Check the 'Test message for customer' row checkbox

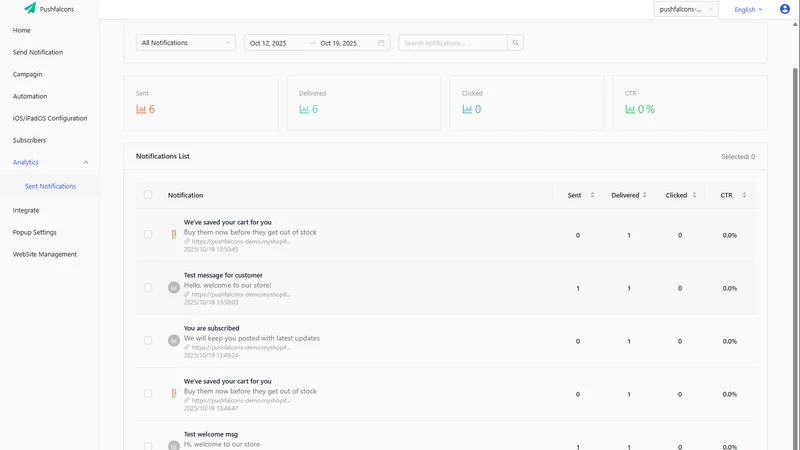click(148, 288)
